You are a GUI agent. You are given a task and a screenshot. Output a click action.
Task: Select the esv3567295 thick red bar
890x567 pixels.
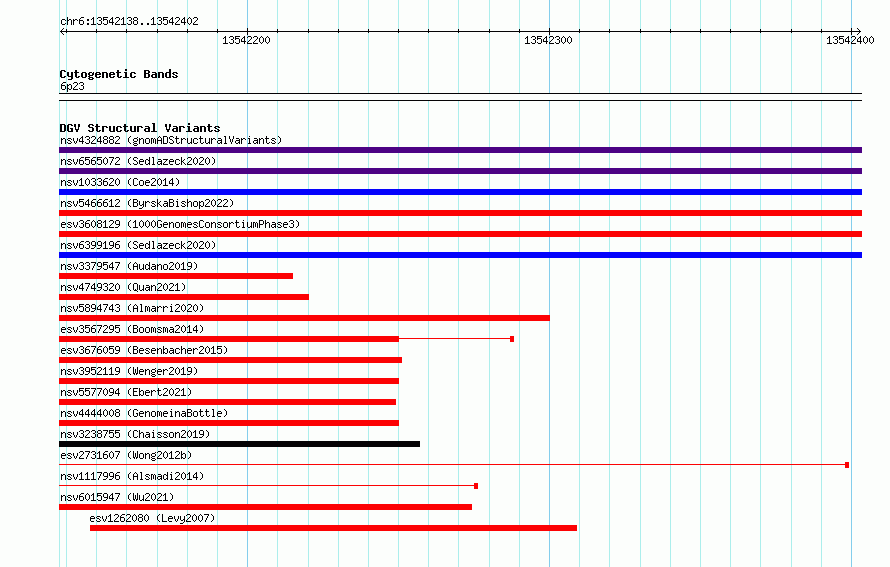pos(229,339)
